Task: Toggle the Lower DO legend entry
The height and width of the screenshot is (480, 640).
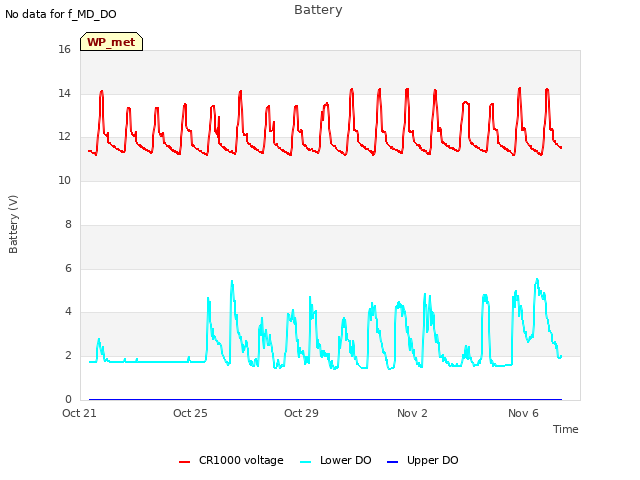Action: [x=336, y=460]
